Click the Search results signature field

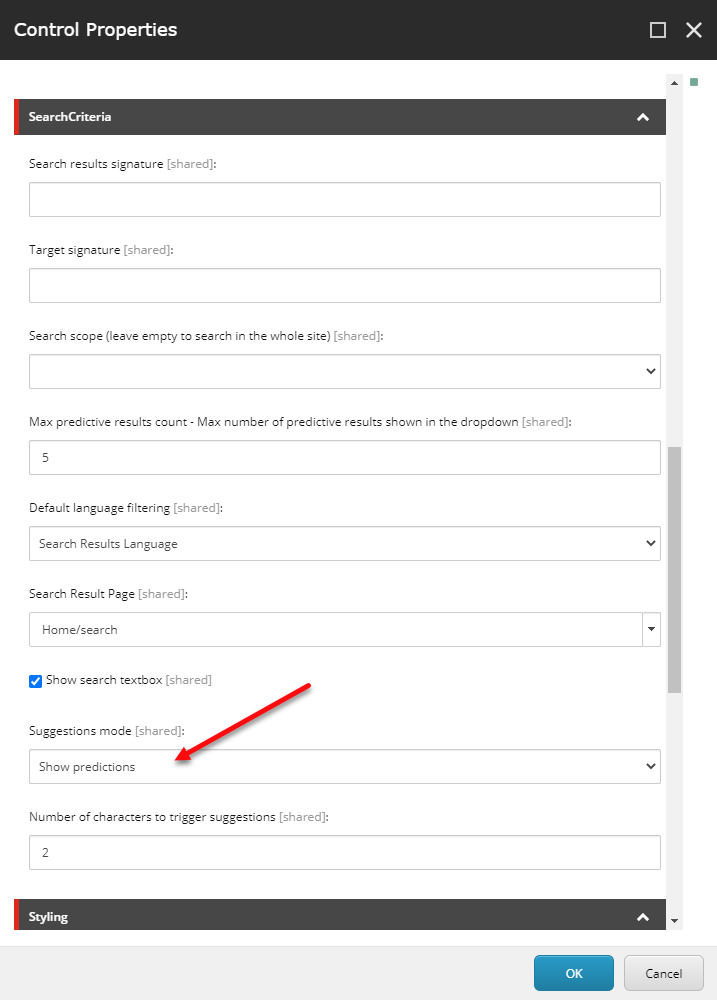344,200
